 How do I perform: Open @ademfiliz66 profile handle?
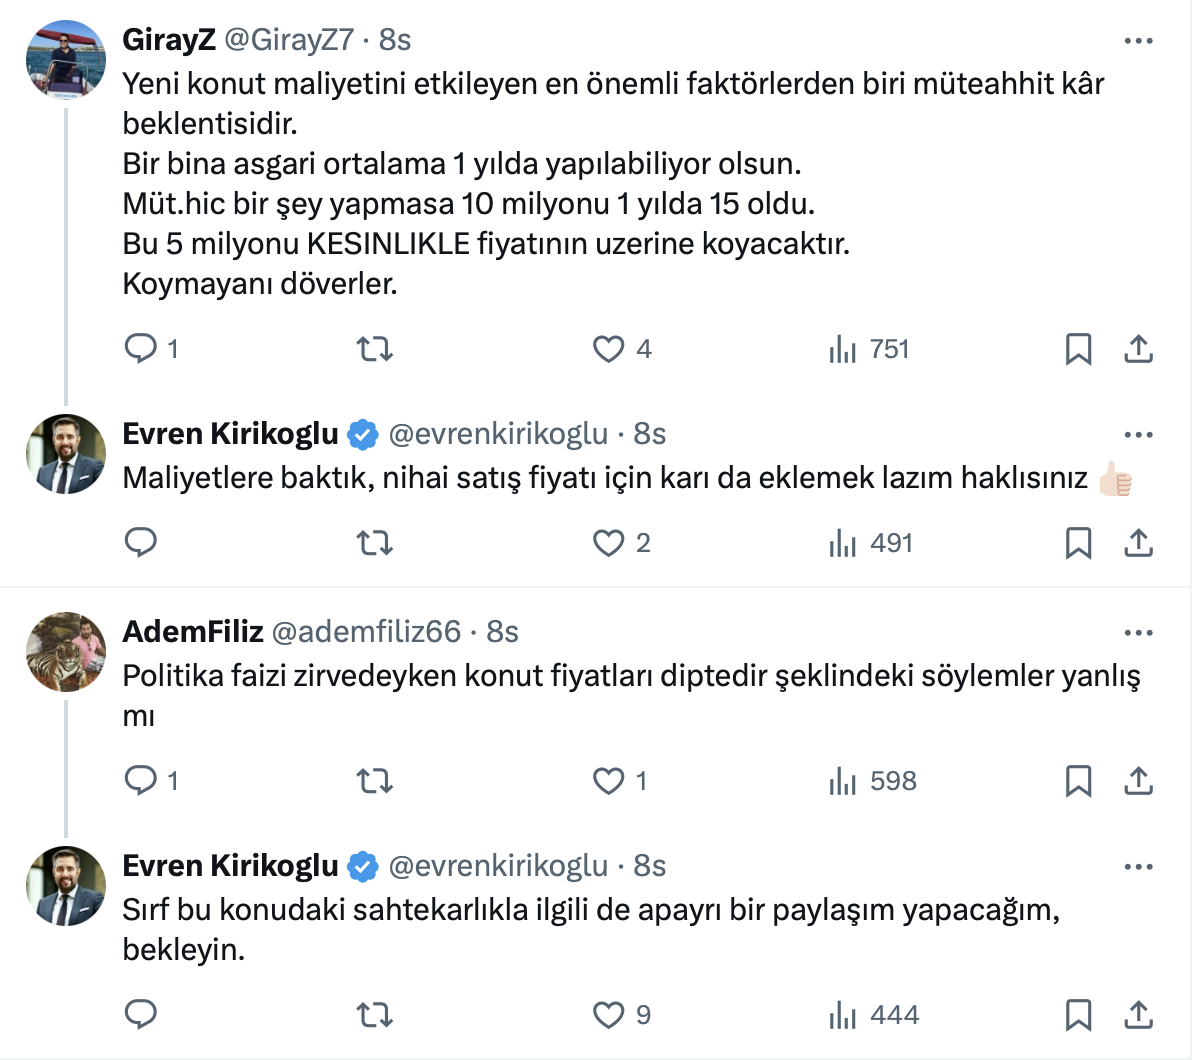pos(366,632)
